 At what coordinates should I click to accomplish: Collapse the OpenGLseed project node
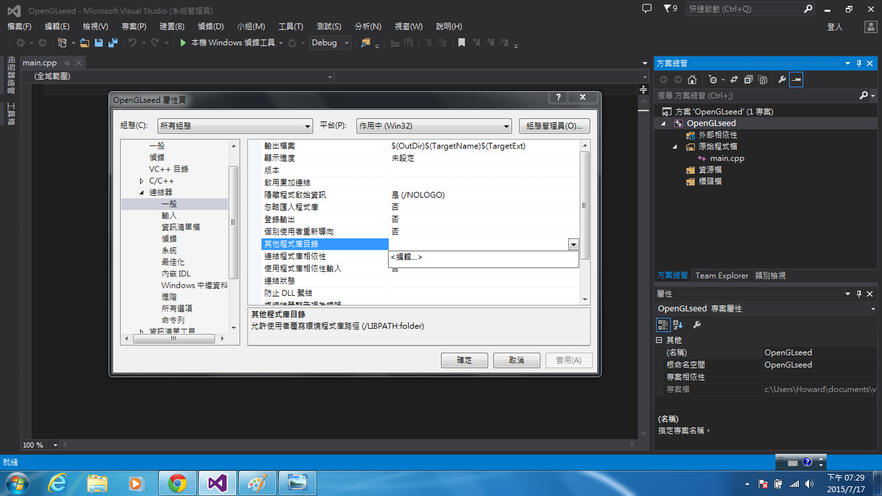pos(664,123)
